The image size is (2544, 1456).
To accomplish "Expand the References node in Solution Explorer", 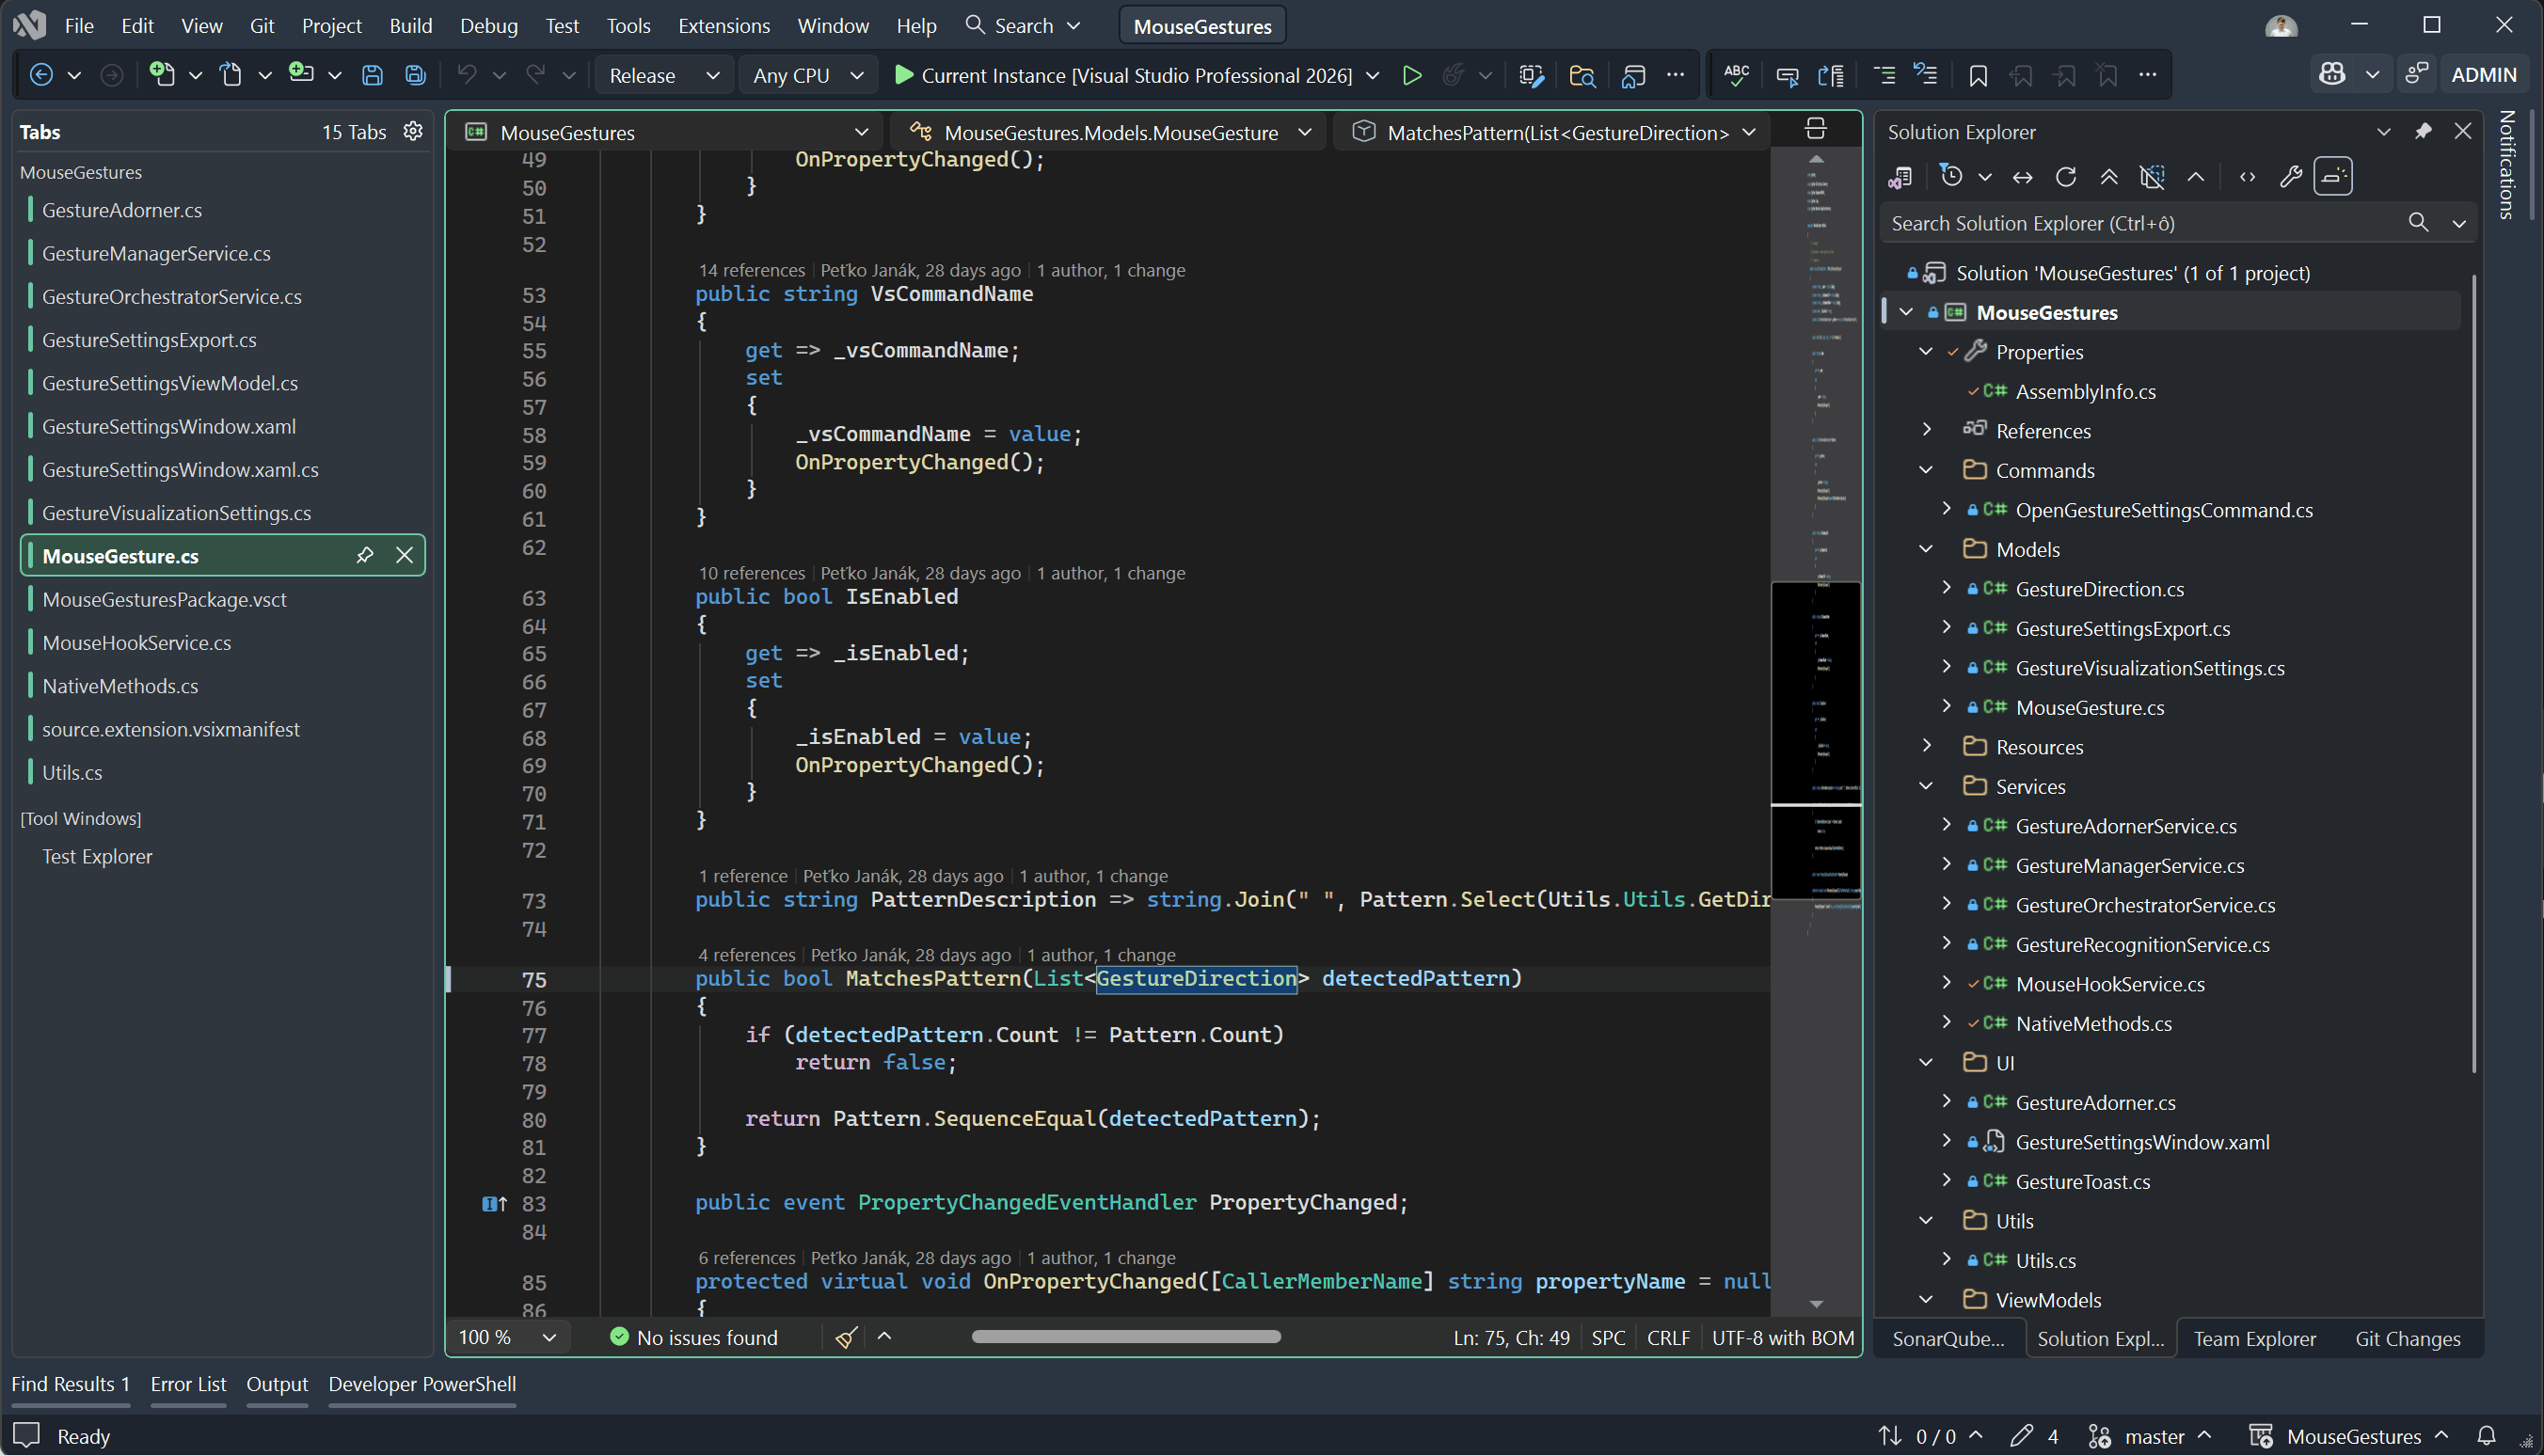I will [1926, 430].
